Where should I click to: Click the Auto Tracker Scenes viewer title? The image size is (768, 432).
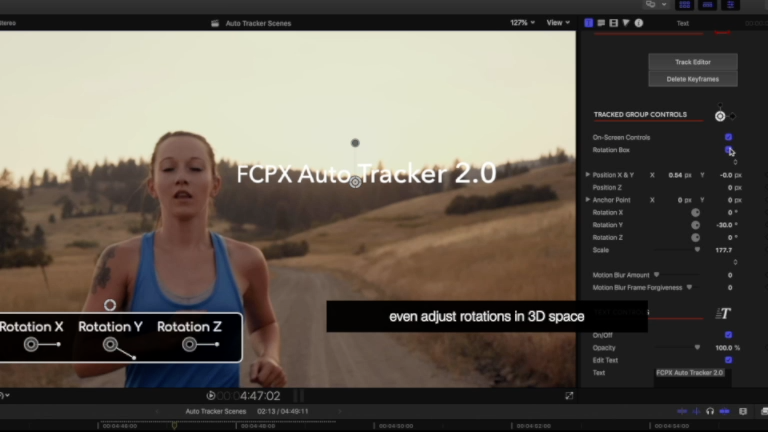pyautogui.click(x=258, y=23)
